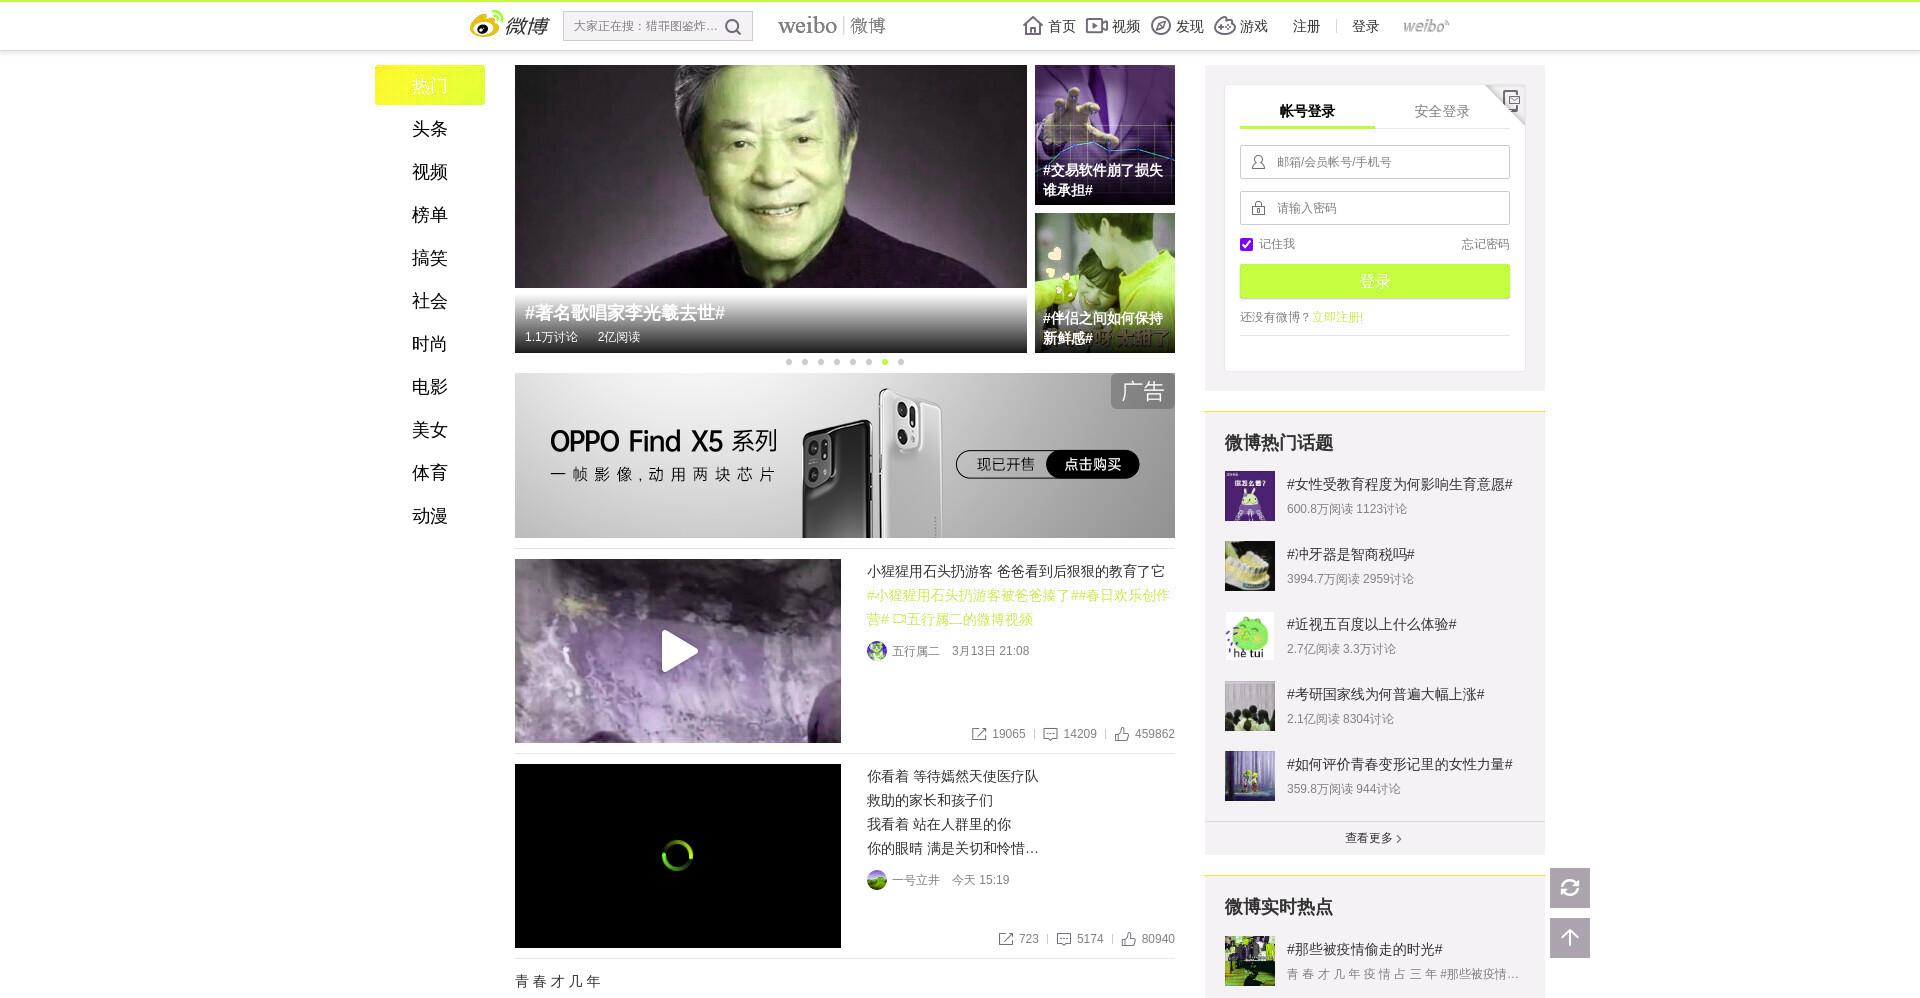This screenshot has height=998, width=1920.
Task: Switch to 安全登录 tab
Action: pos(1442,111)
